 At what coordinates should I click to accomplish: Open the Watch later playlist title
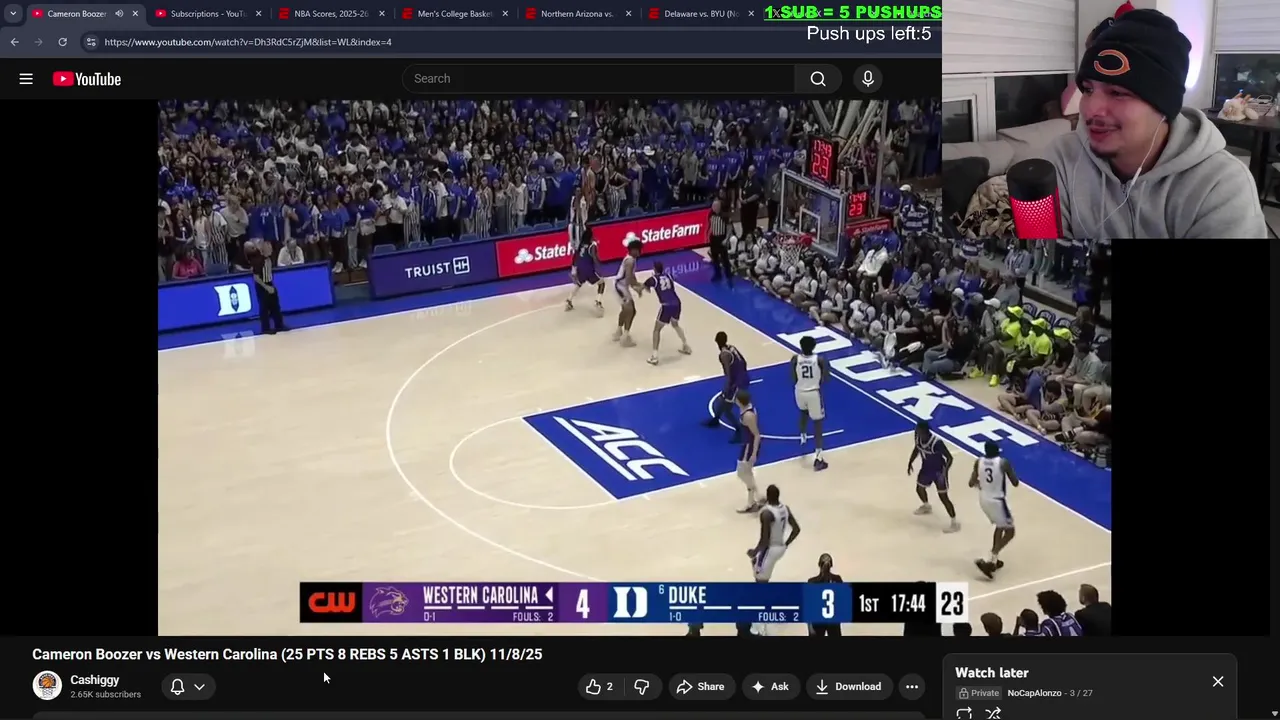(x=991, y=673)
